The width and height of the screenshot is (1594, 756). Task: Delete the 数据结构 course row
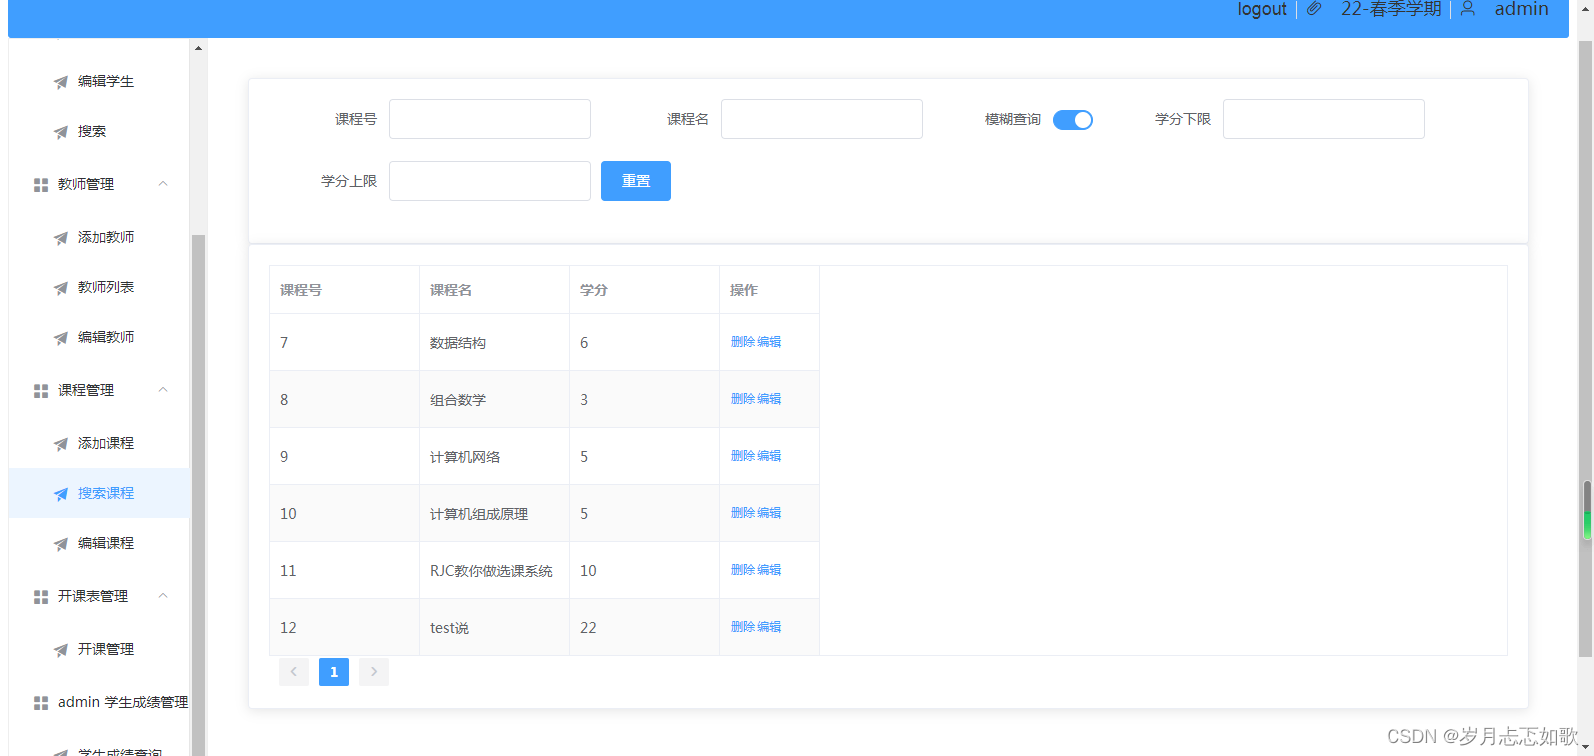pos(743,342)
